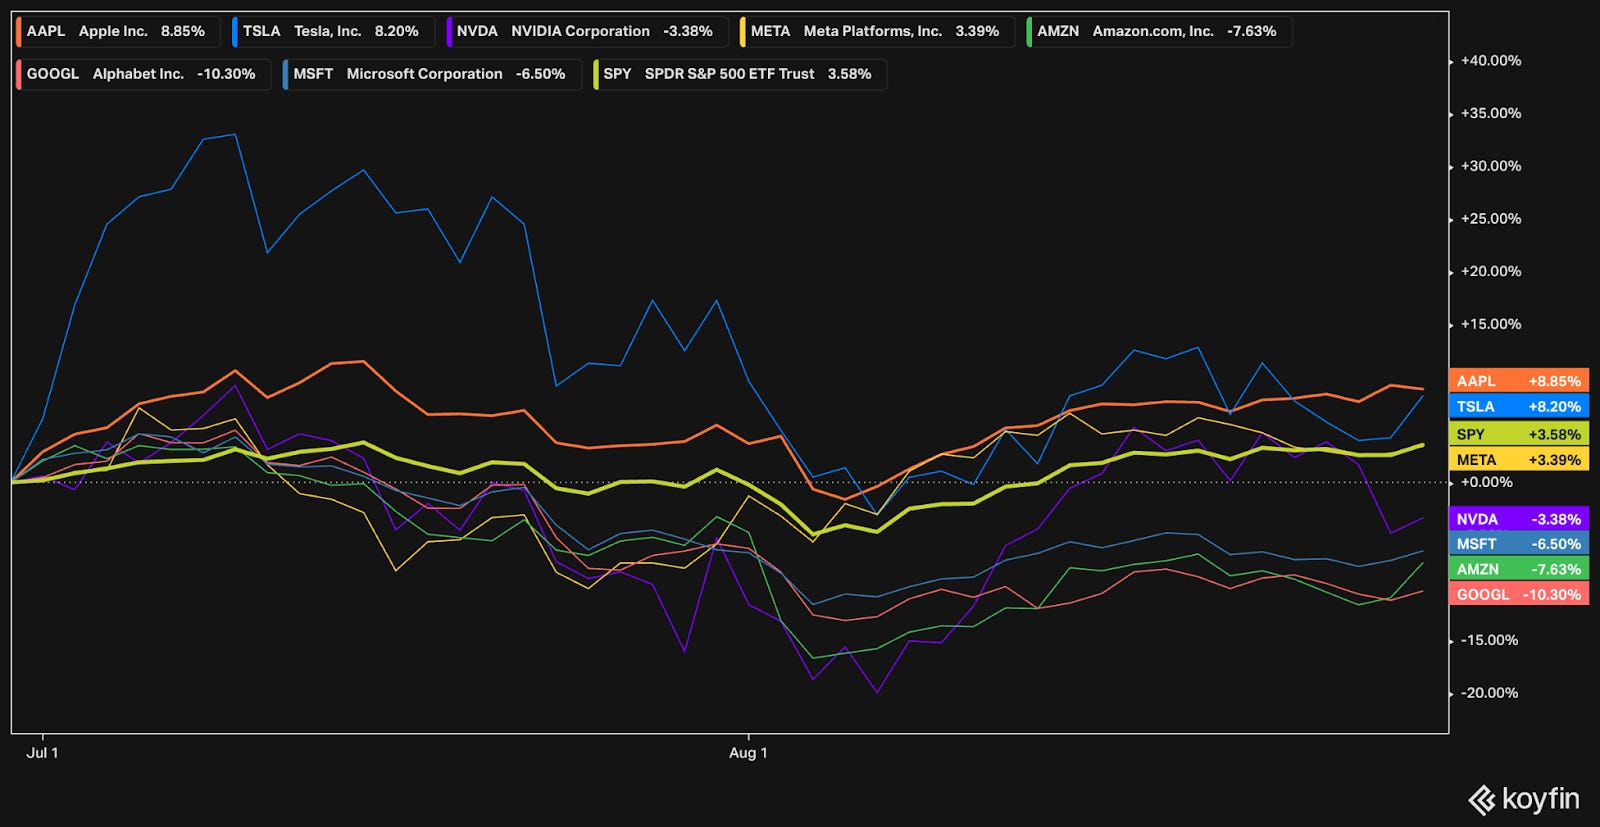The height and width of the screenshot is (827, 1600).
Task: Click the red GOOGL -10.30% price tag
Action: pos(1518,594)
